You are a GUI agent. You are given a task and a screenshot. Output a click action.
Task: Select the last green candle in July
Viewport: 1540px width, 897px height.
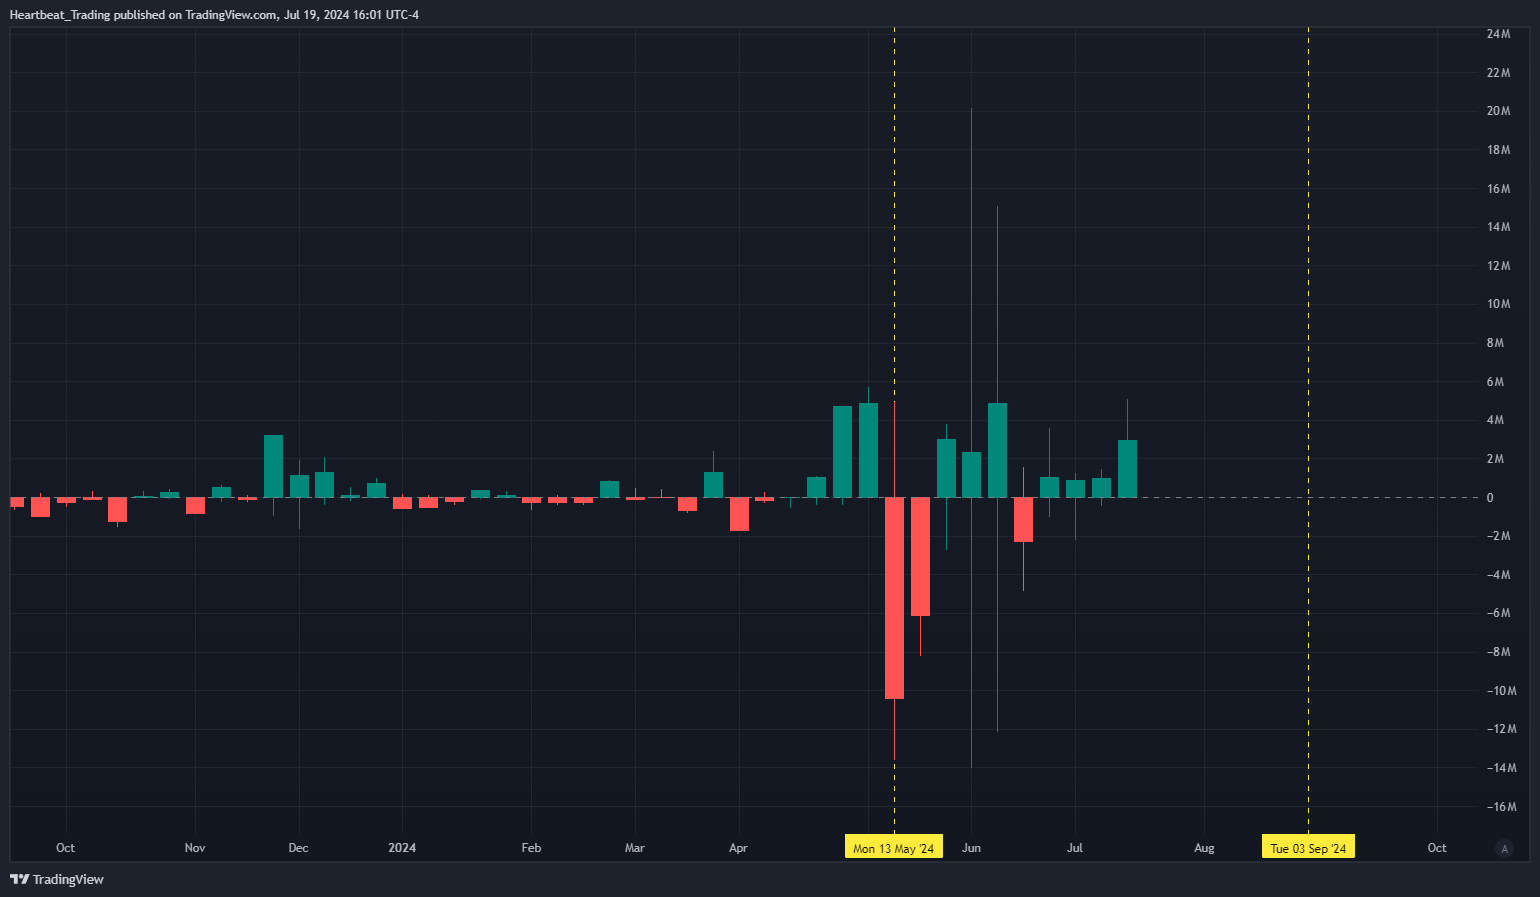click(x=1127, y=469)
